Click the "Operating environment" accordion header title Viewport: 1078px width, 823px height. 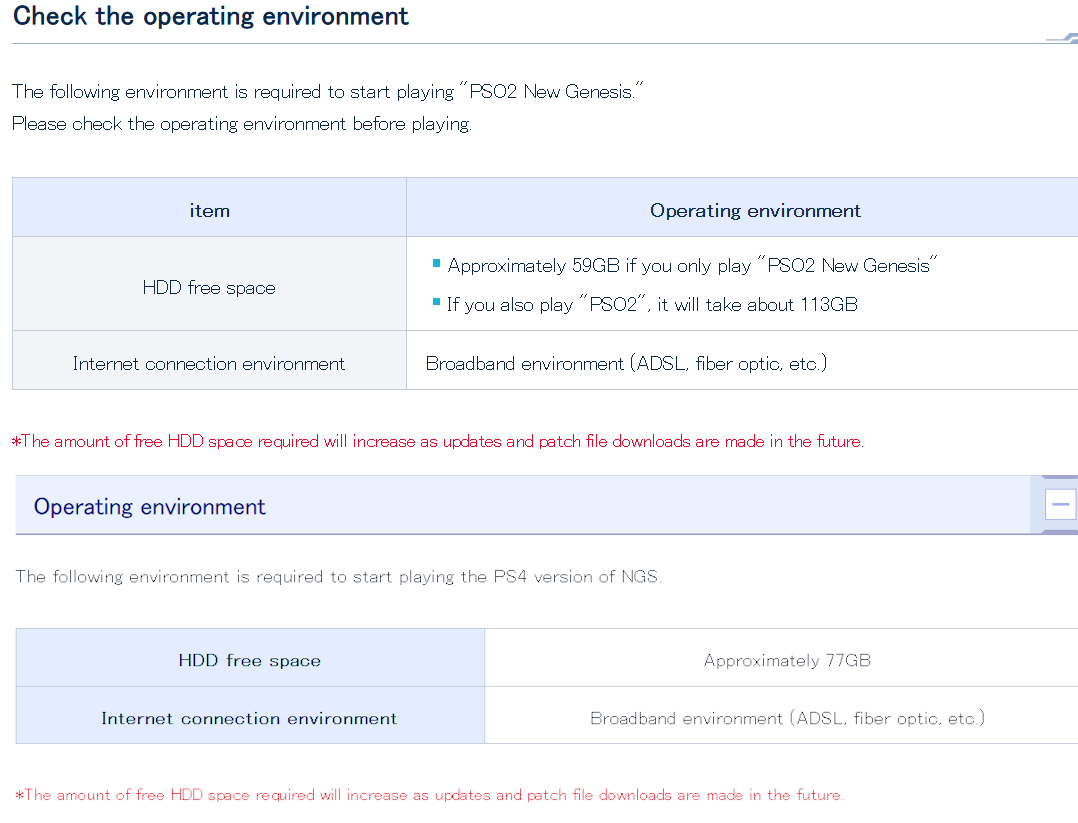pos(150,507)
